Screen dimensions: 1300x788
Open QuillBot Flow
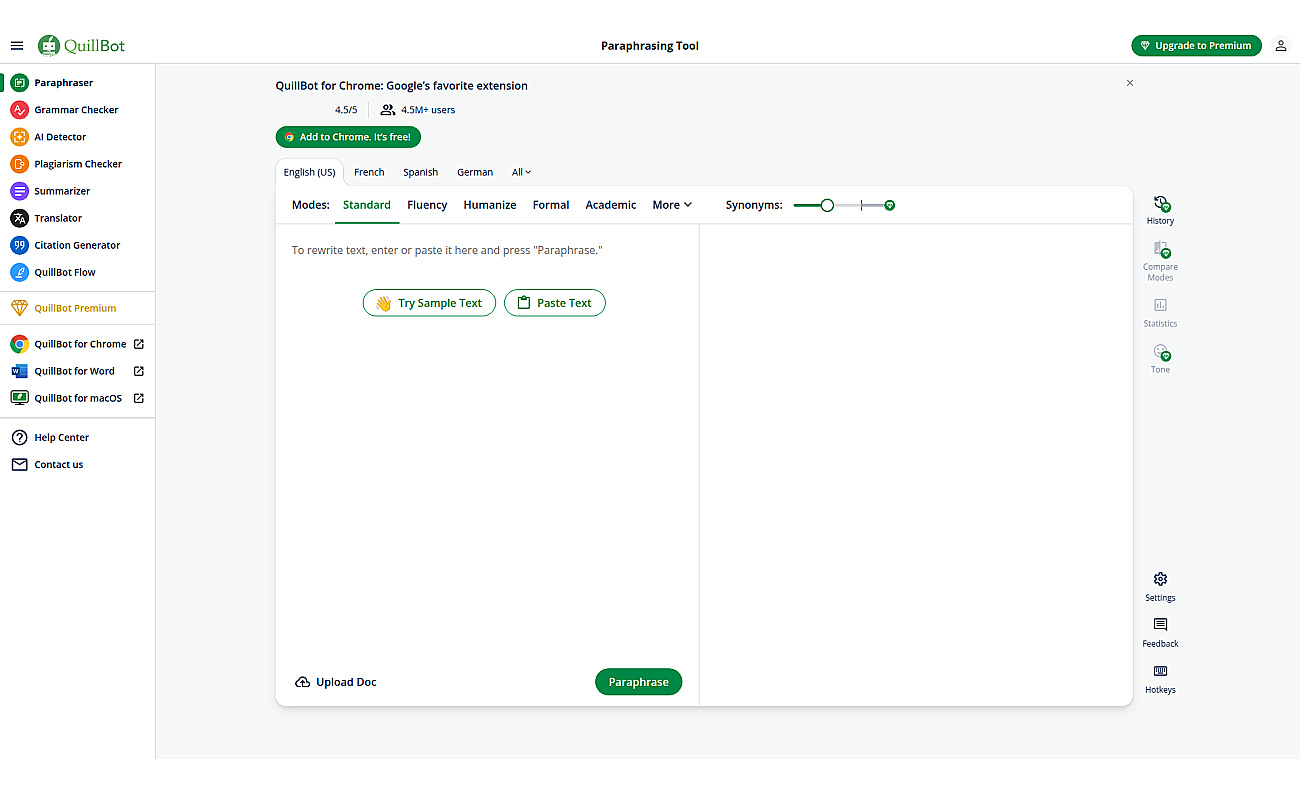pos(77,272)
